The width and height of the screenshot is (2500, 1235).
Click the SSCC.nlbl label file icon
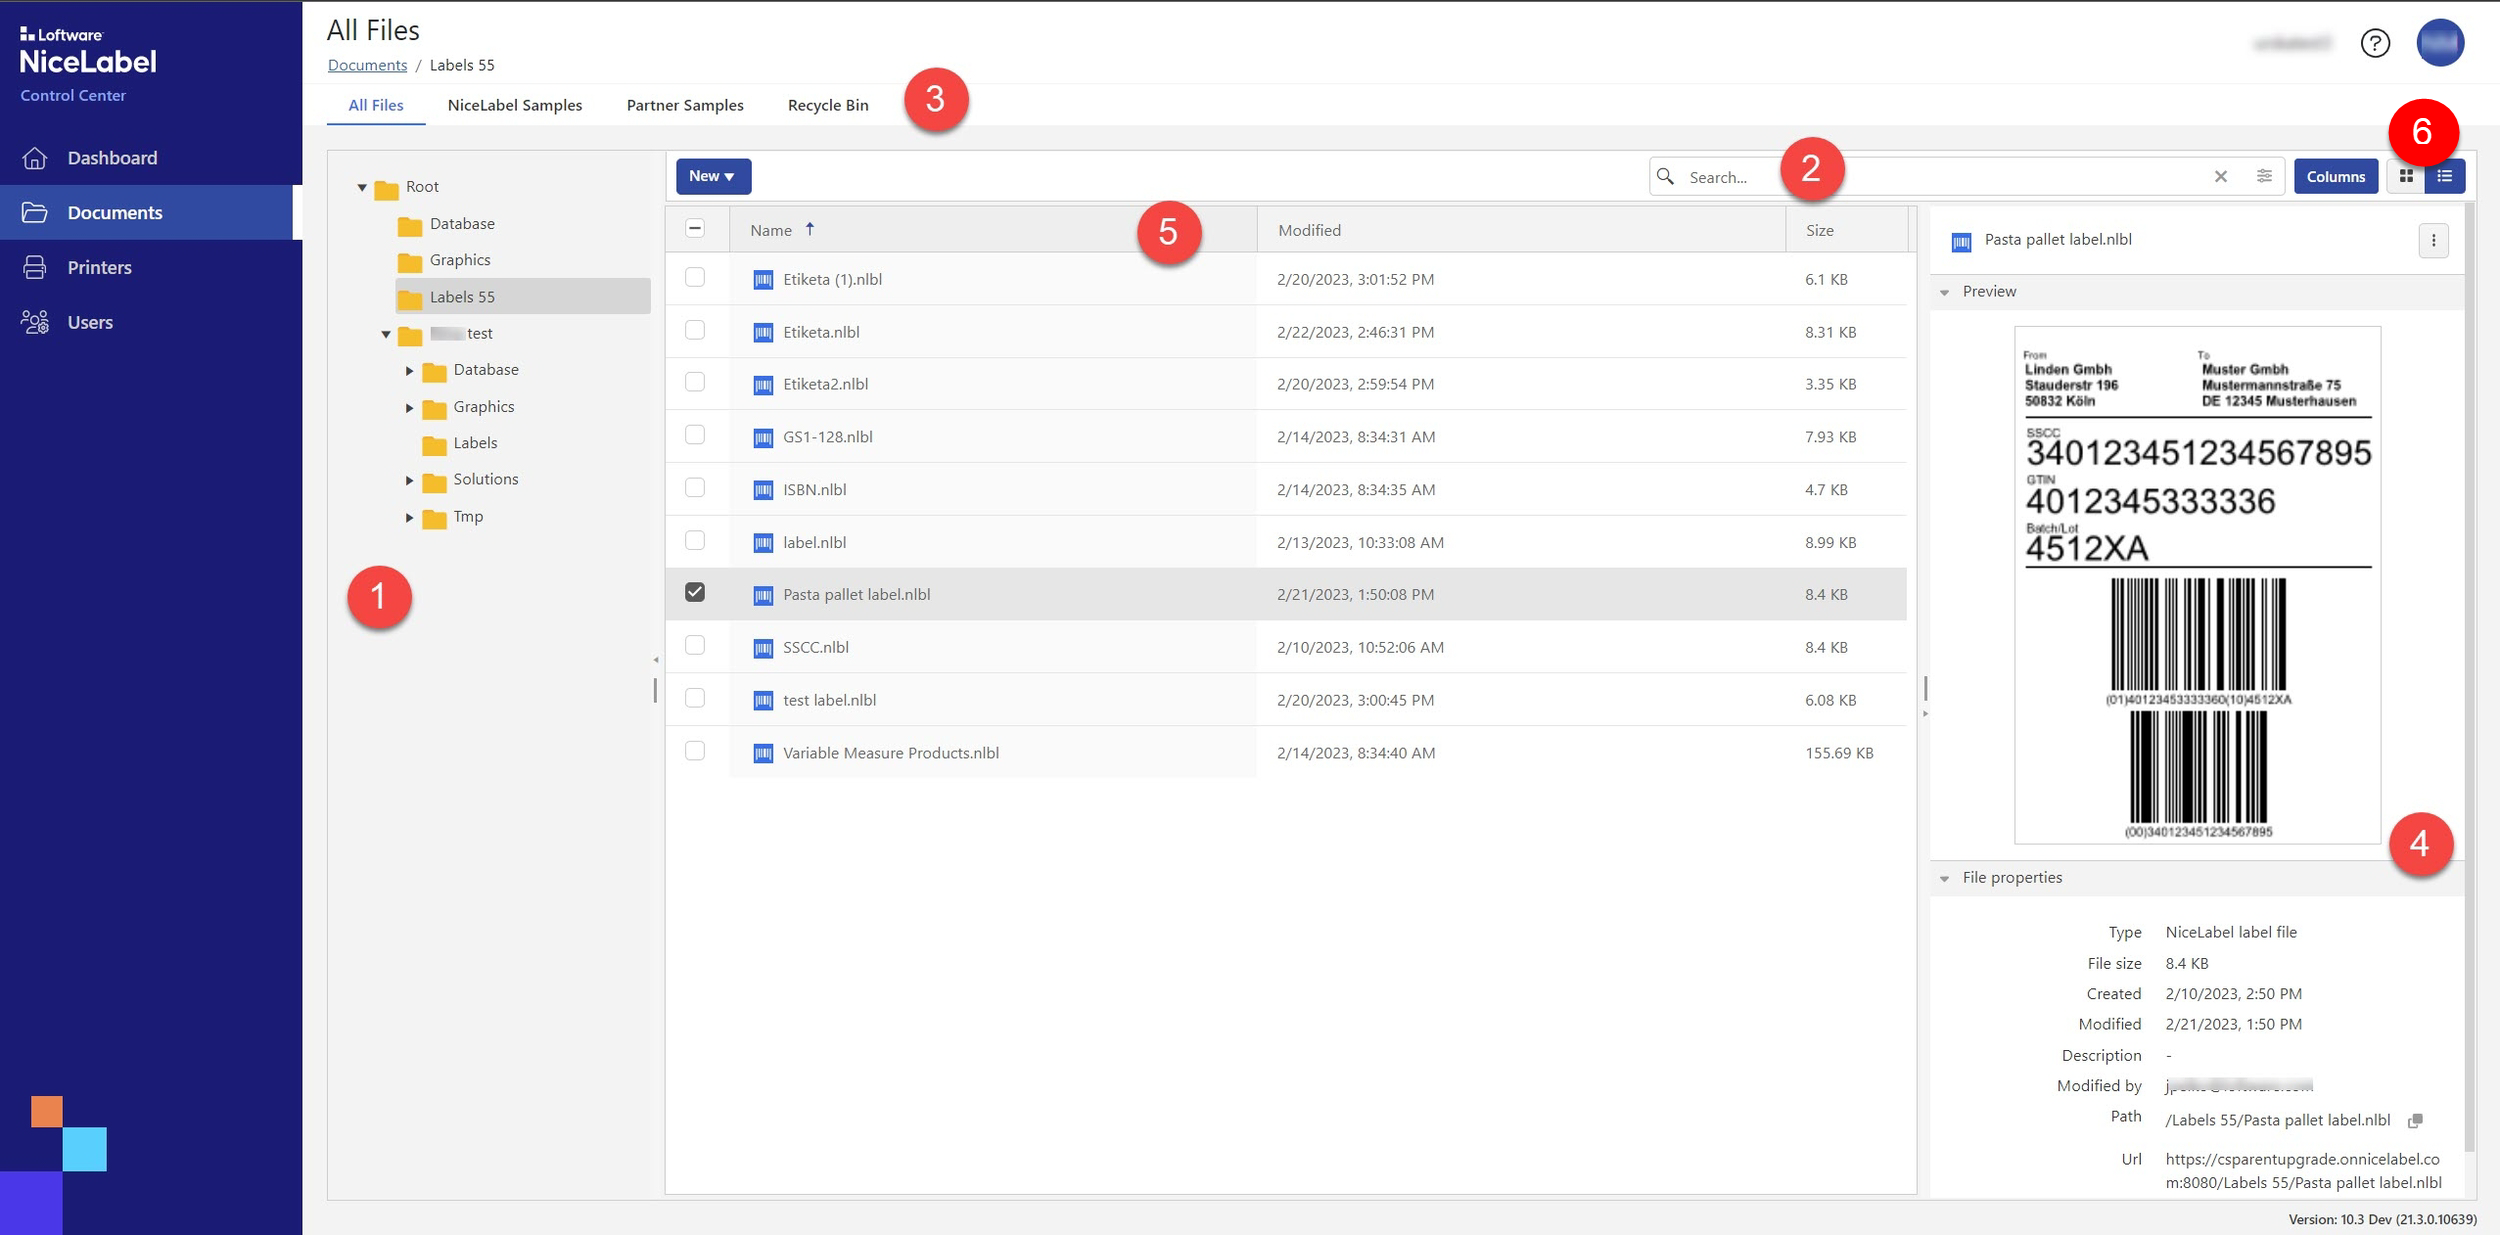point(763,648)
